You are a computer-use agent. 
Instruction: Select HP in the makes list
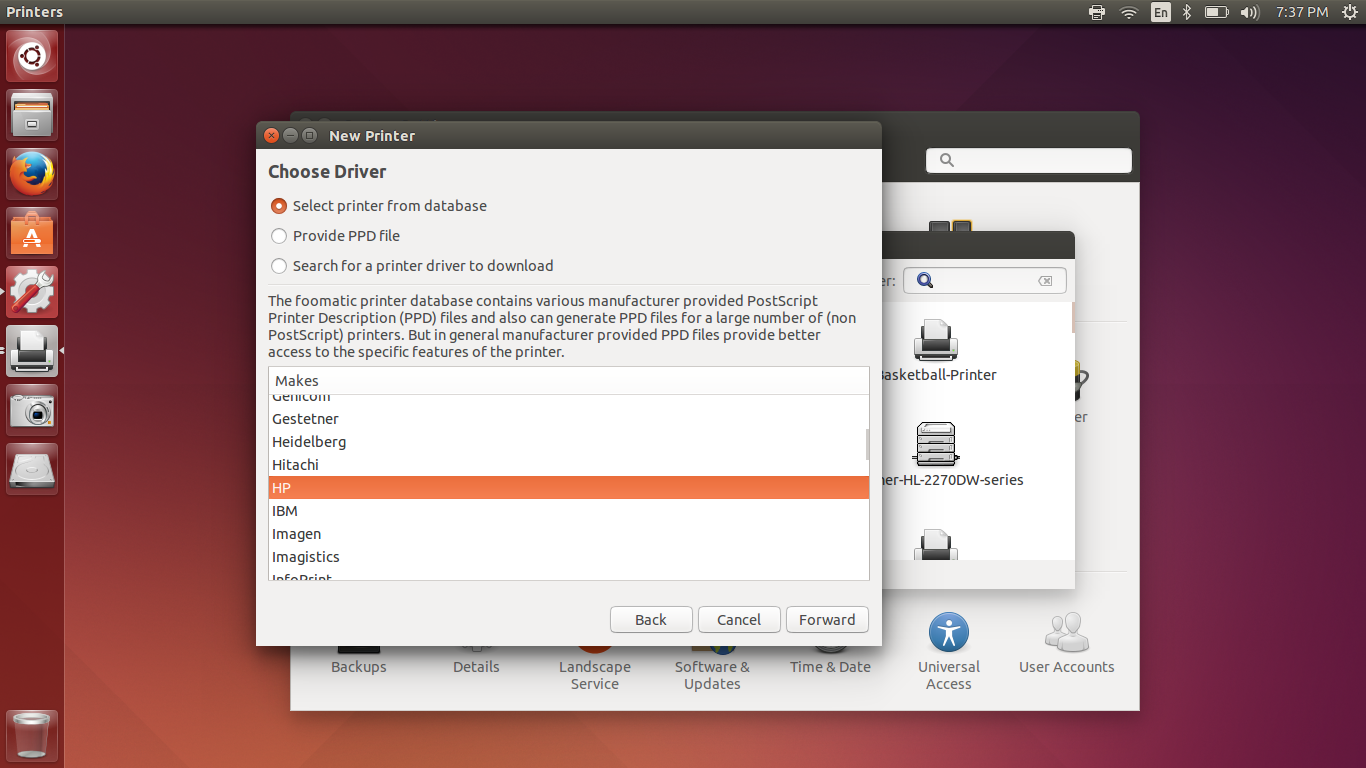pos(569,488)
